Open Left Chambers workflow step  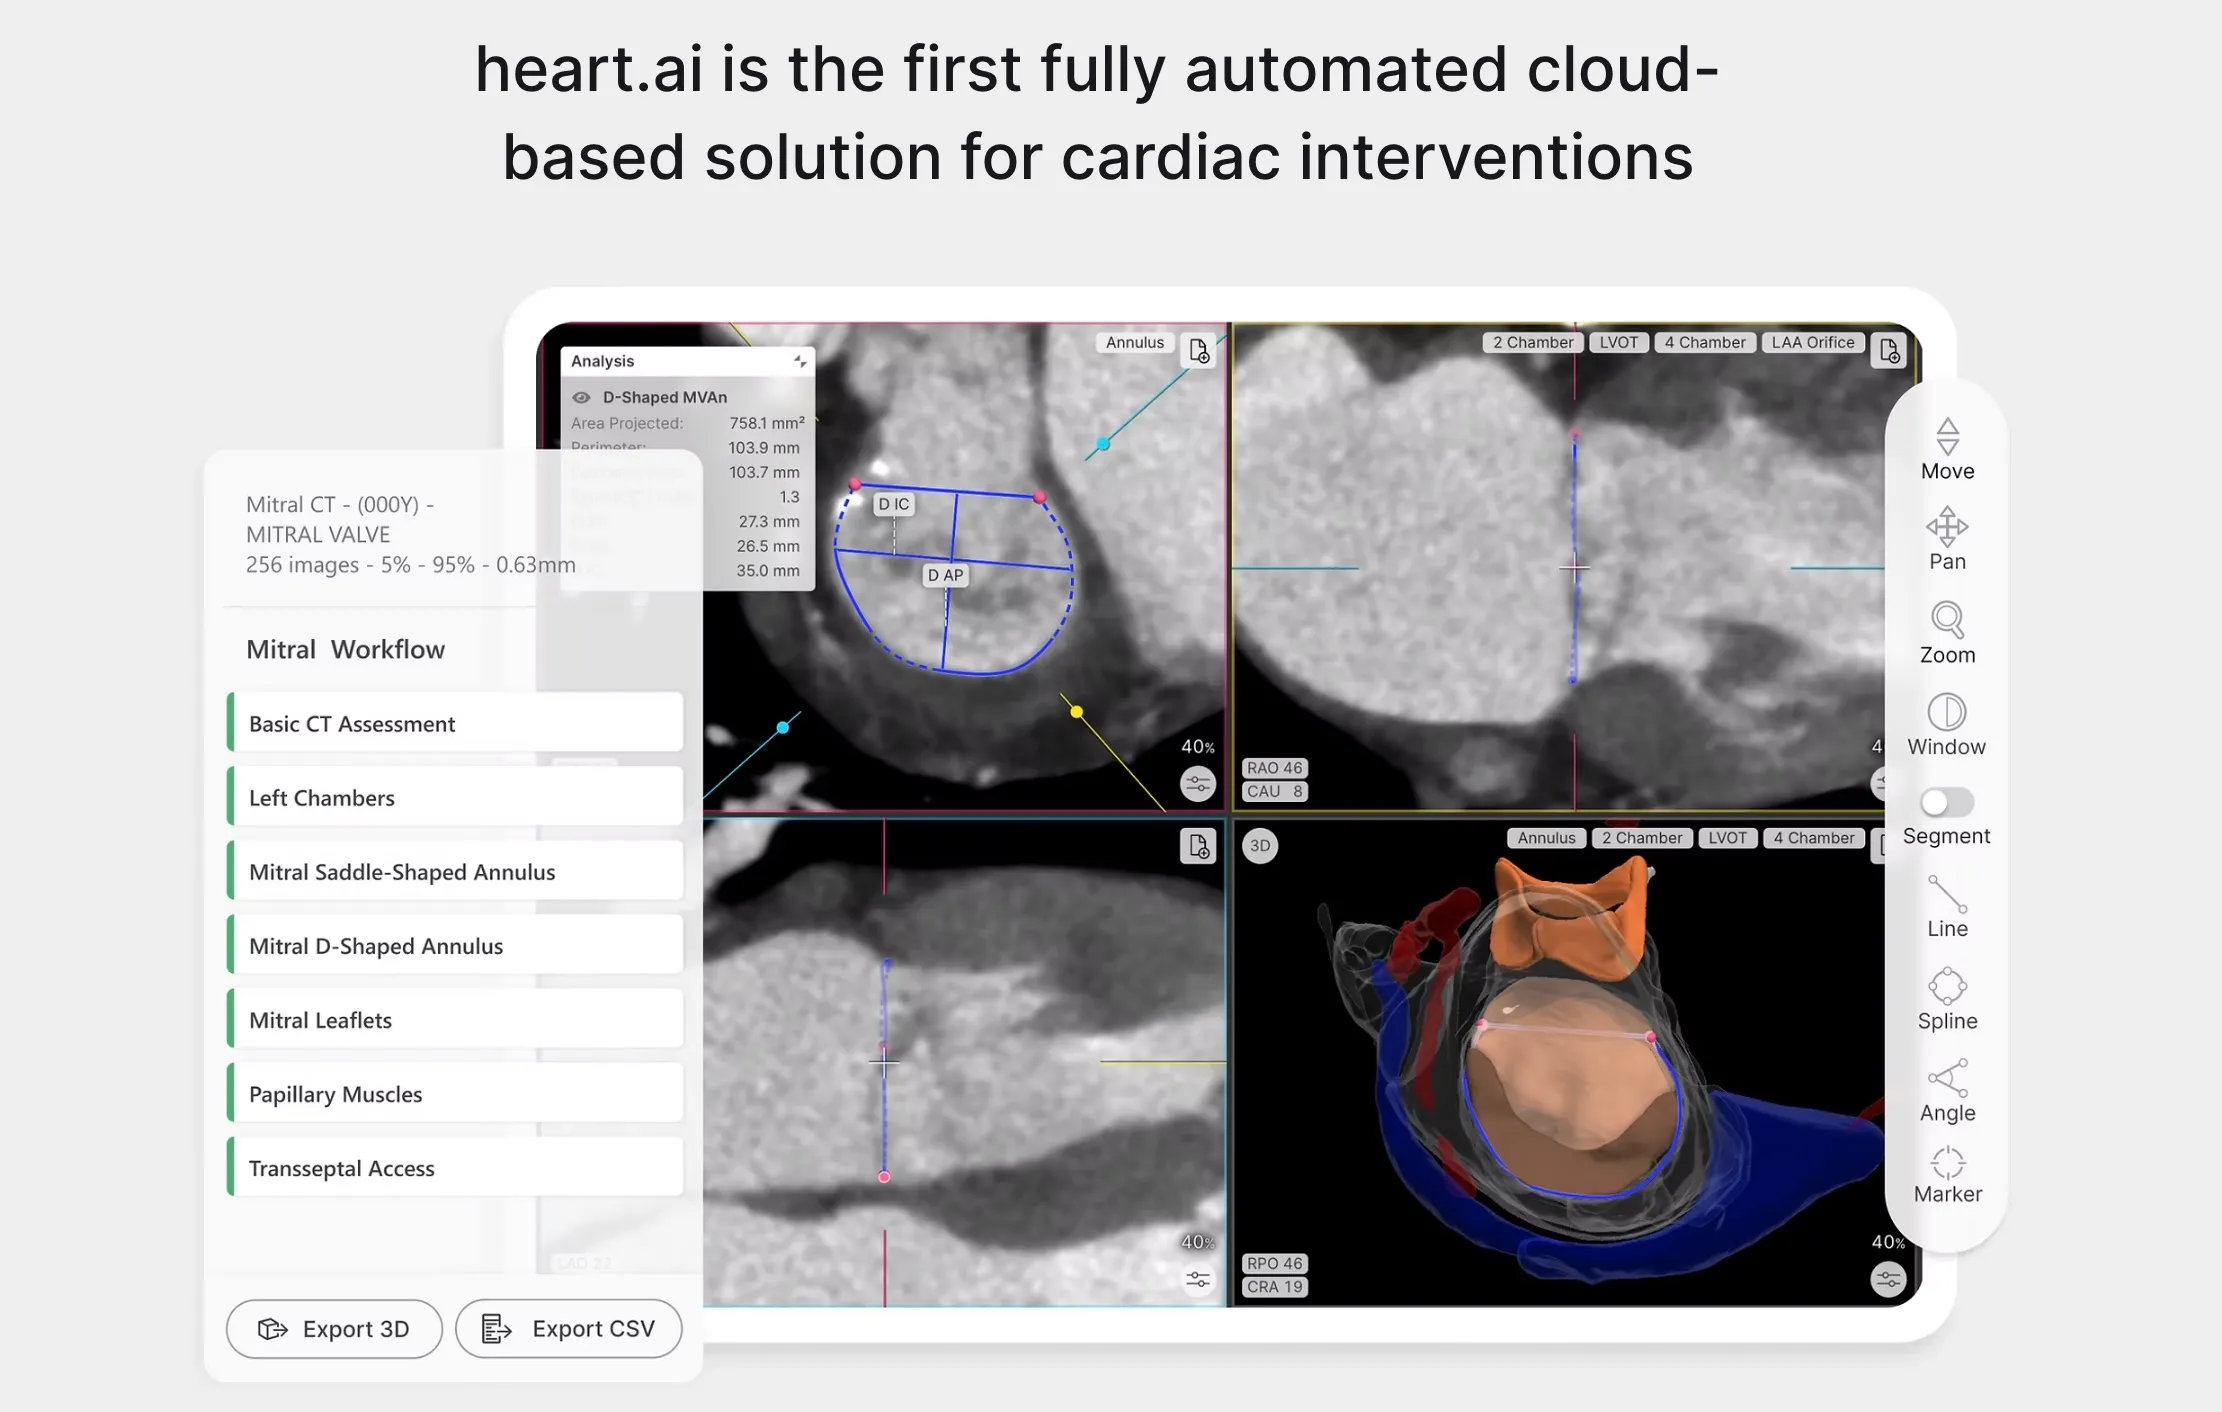pyautogui.click(x=455, y=797)
